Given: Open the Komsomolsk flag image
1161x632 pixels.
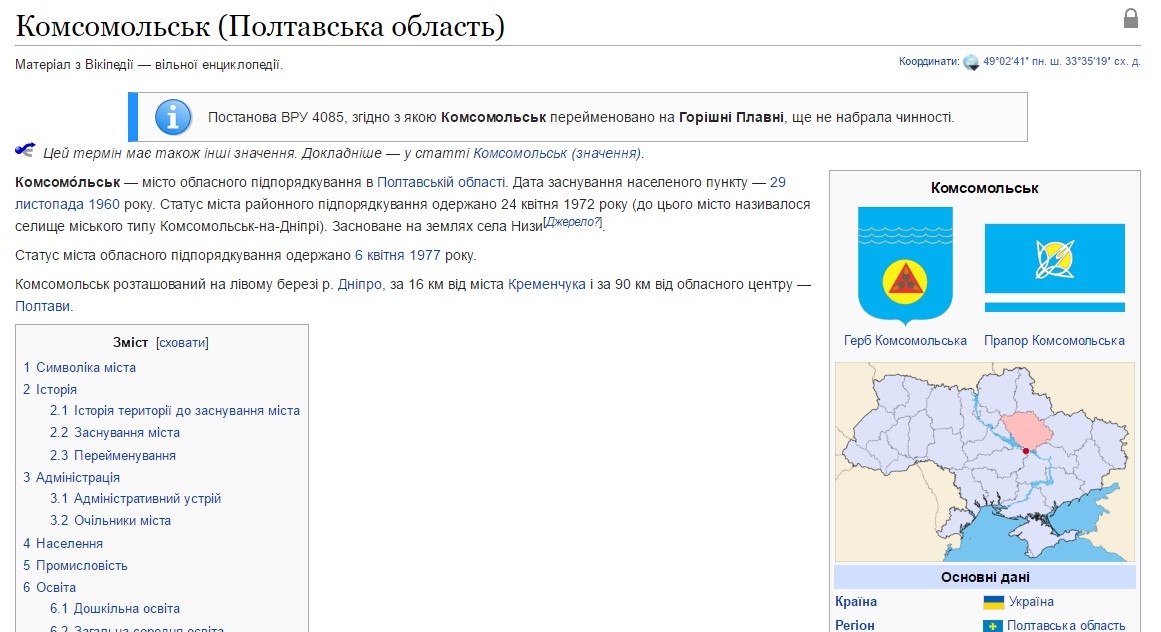Looking at the screenshot, I should click(x=1054, y=267).
